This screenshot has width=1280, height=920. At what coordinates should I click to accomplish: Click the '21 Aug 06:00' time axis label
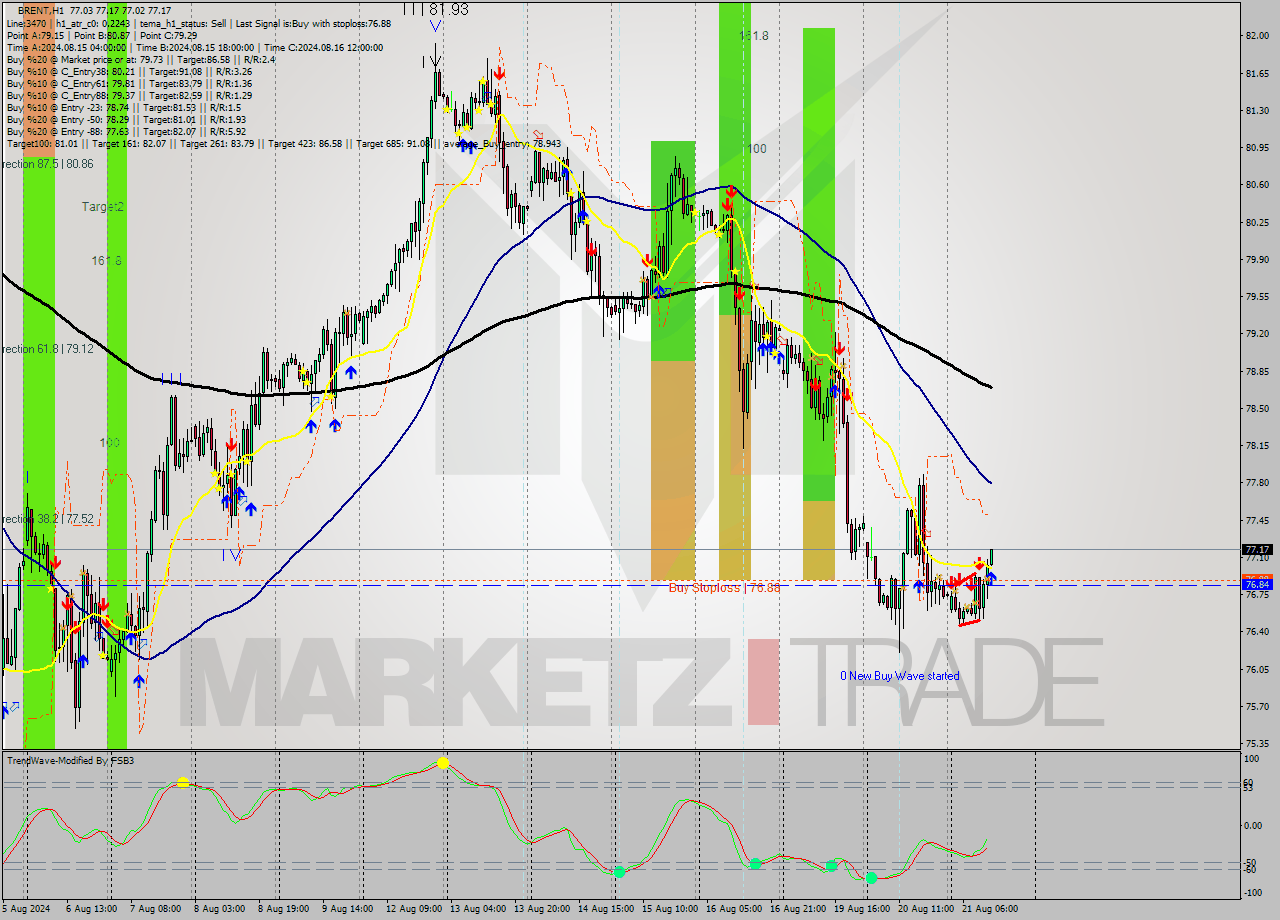[991, 909]
